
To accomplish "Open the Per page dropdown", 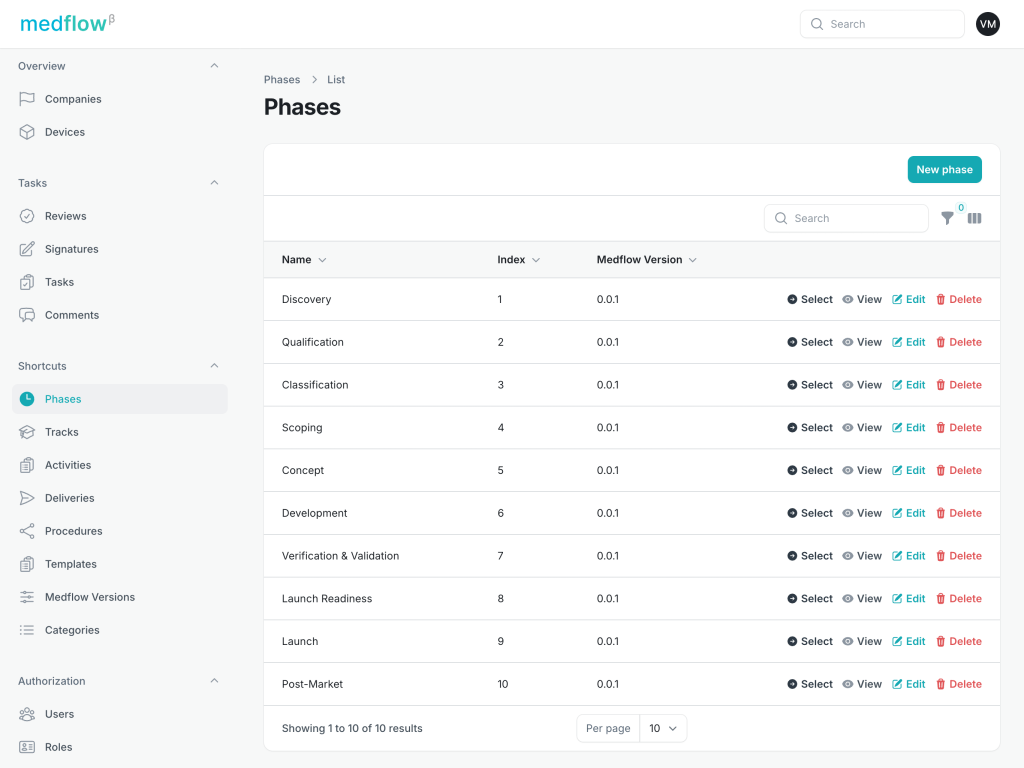I will [662, 728].
